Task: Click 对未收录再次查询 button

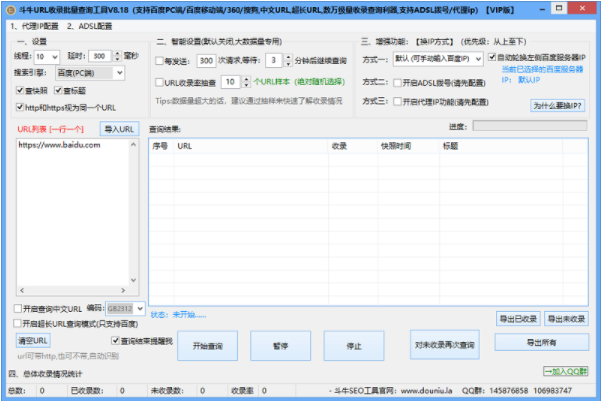Action: (445, 345)
